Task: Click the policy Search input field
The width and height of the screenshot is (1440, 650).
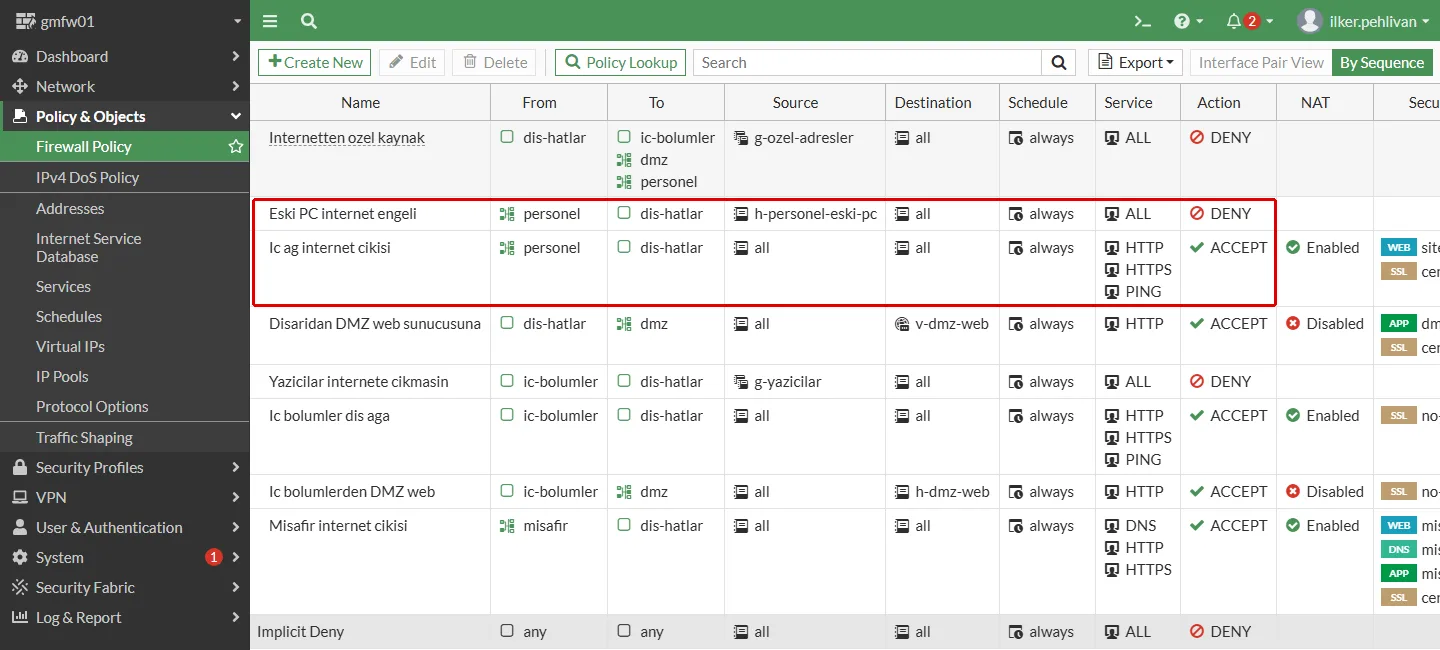Action: (867, 62)
